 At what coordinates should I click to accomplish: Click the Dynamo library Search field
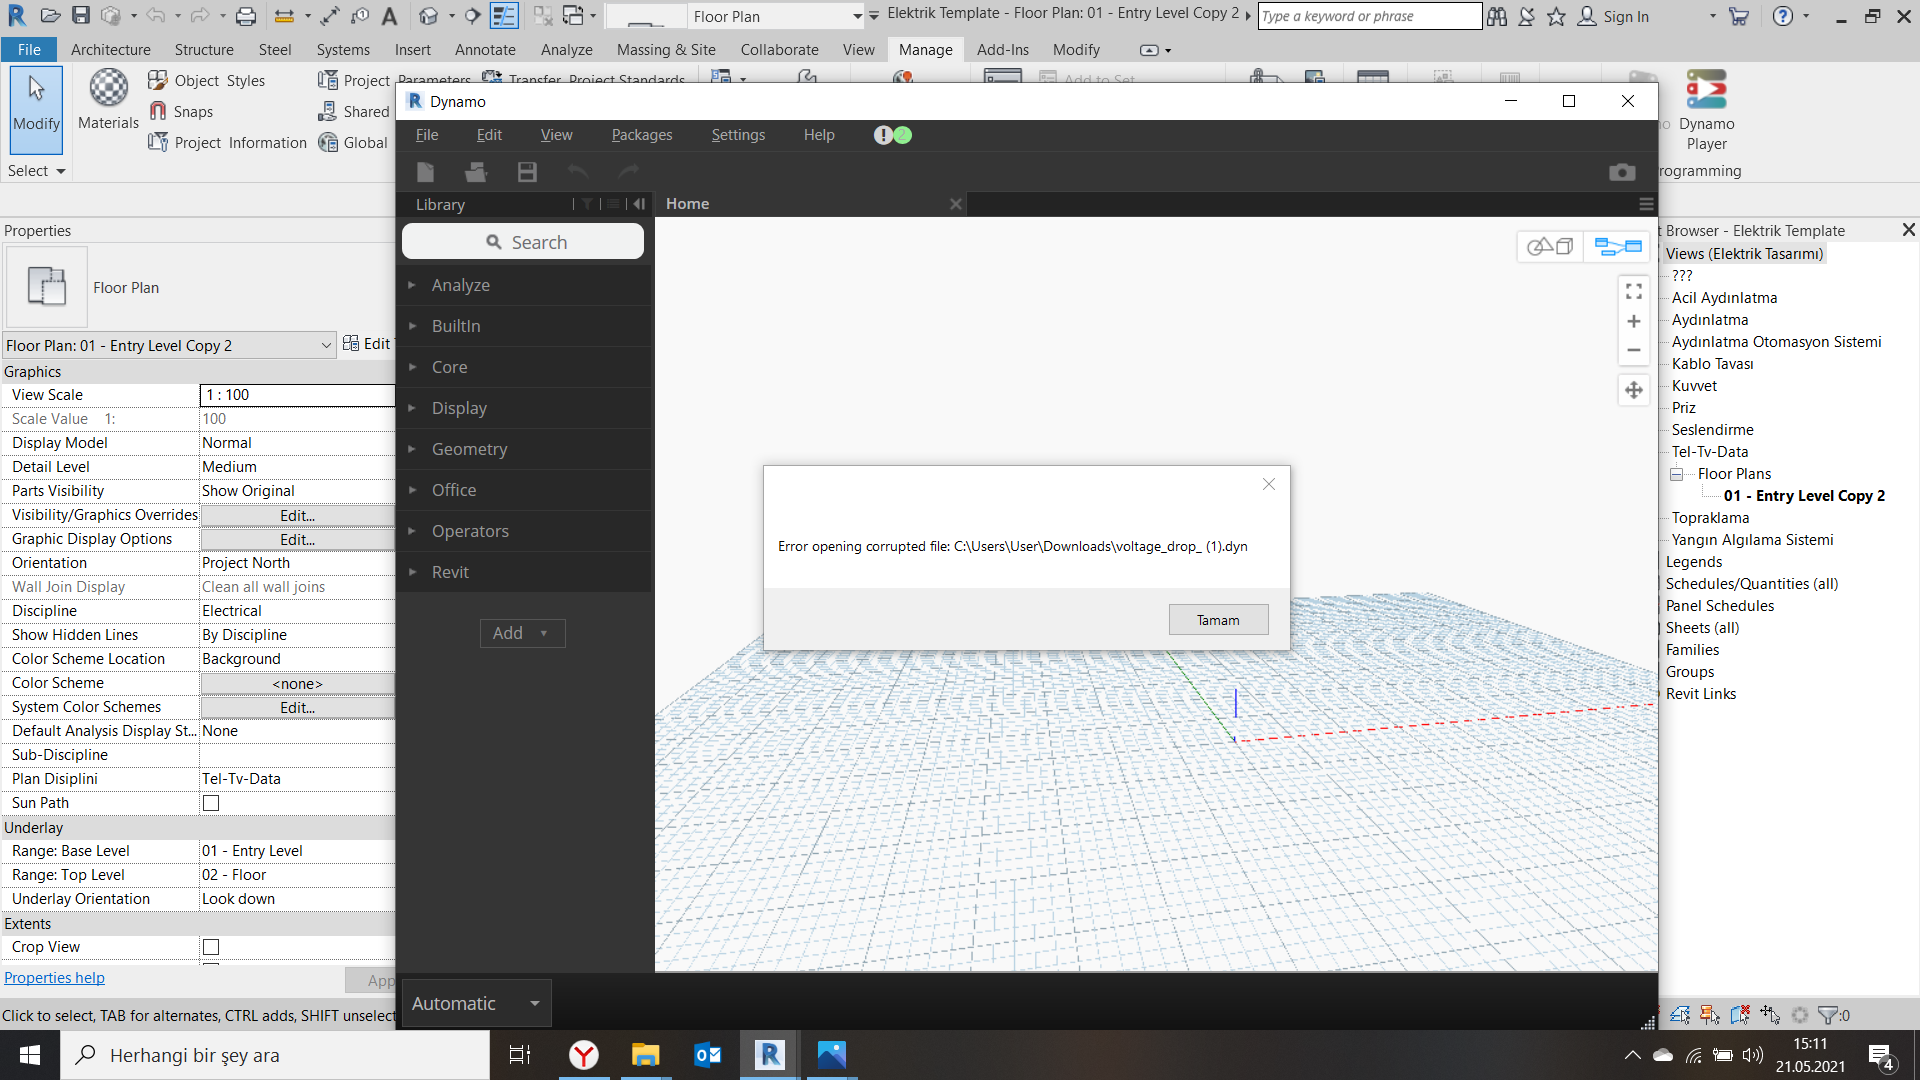tap(523, 242)
